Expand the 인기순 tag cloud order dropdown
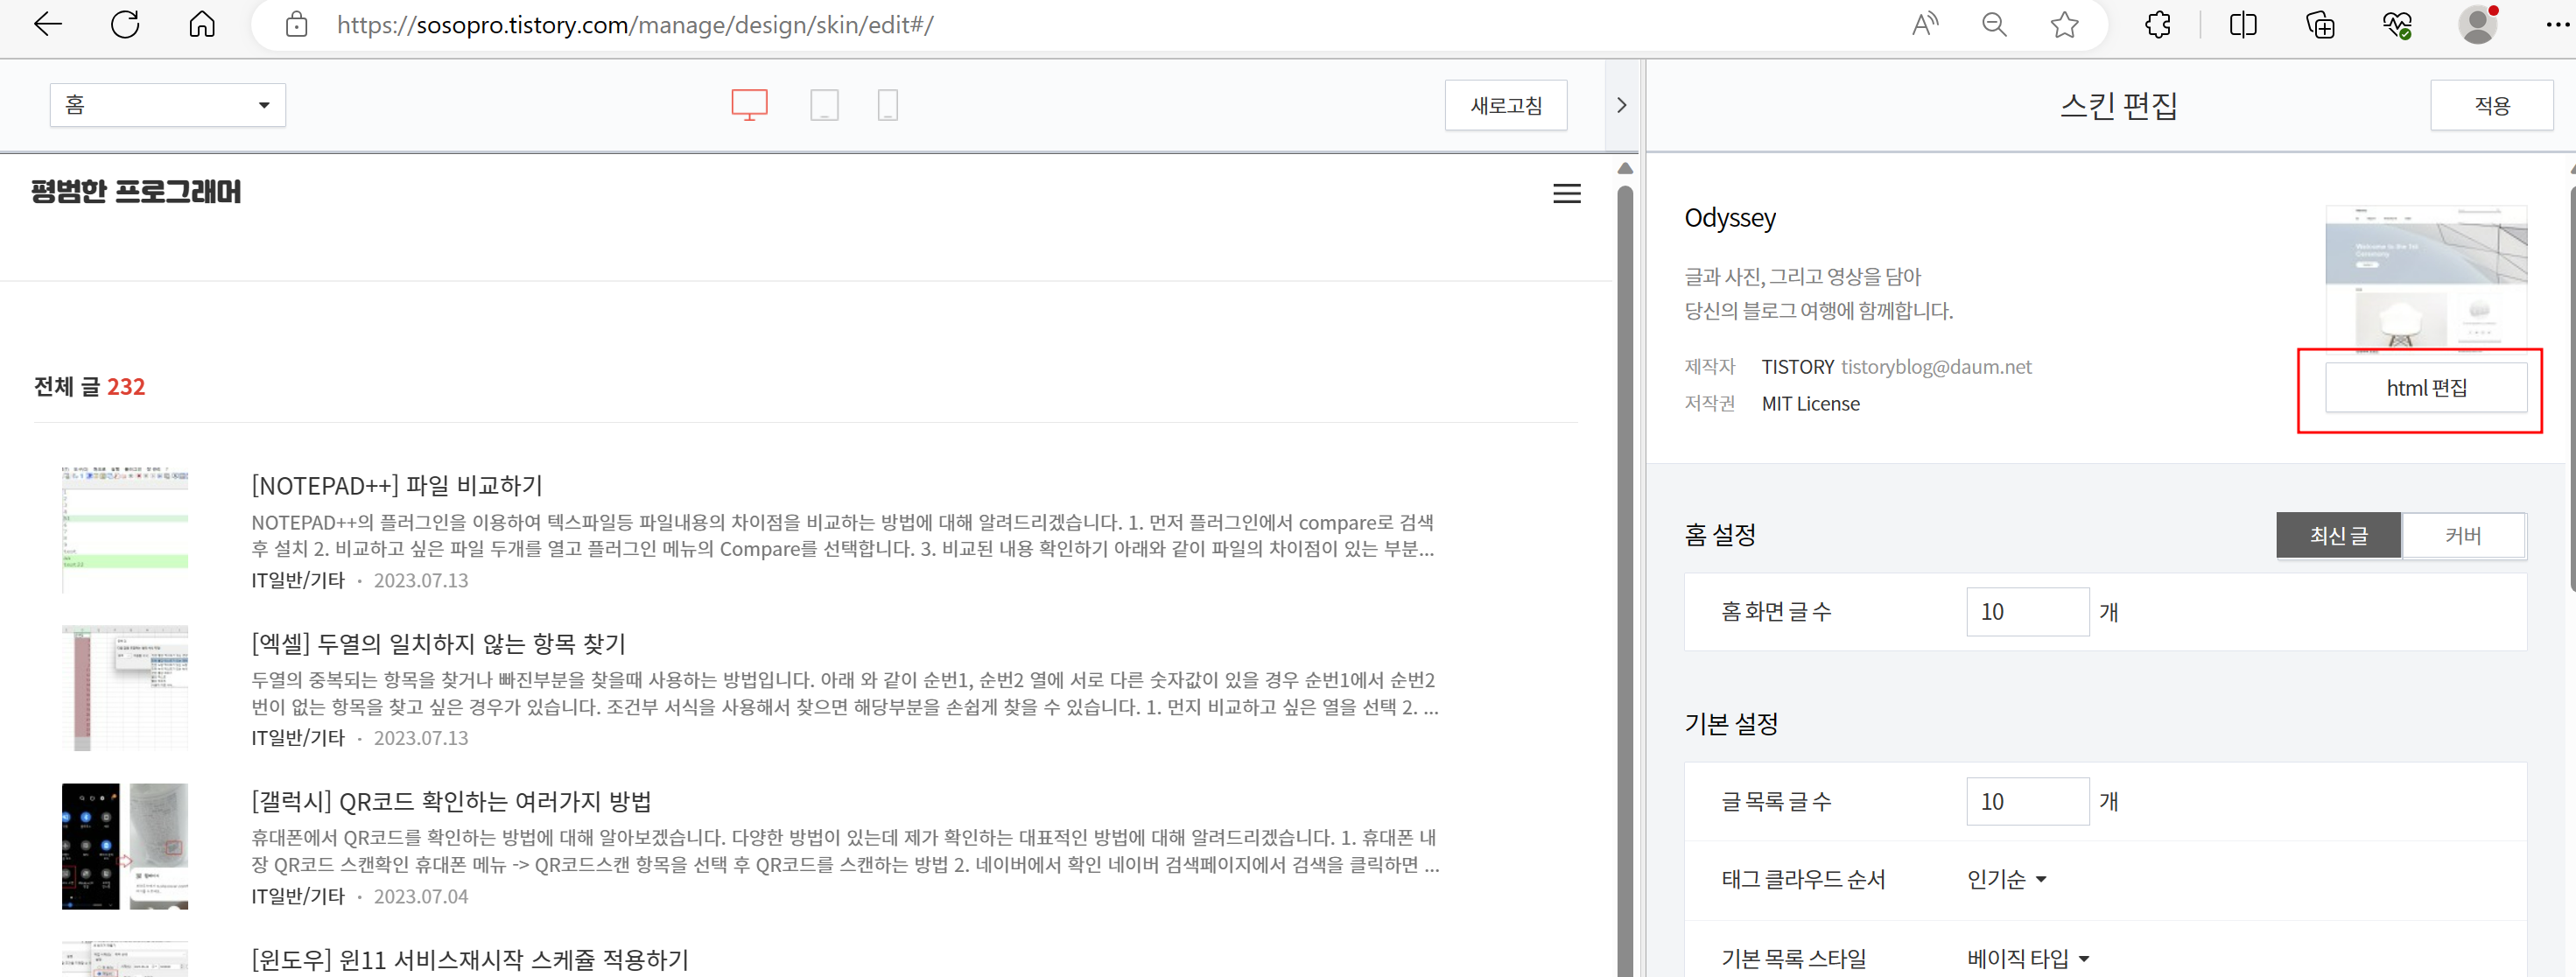 (x=2006, y=879)
